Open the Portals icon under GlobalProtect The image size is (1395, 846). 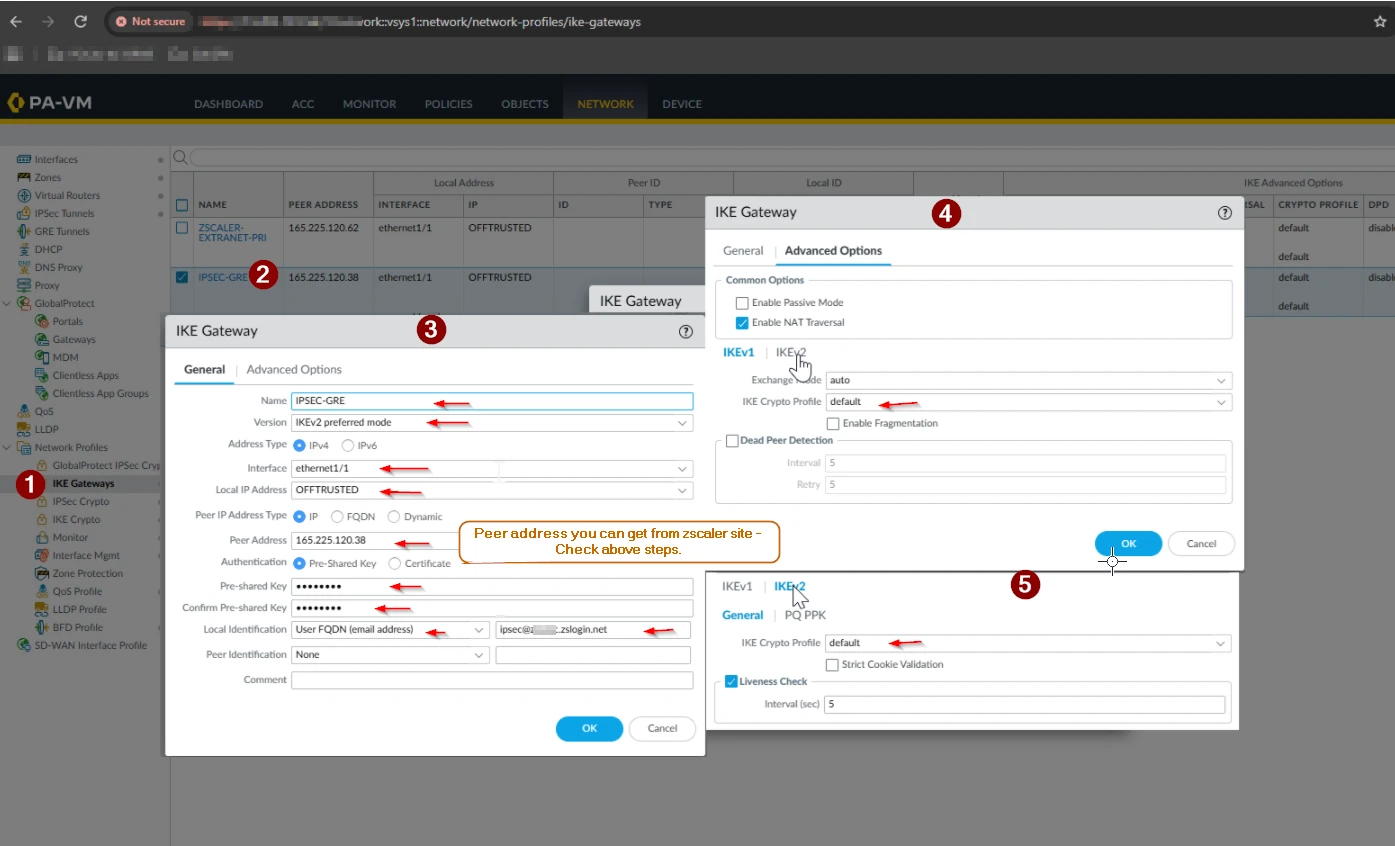(x=42, y=322)
